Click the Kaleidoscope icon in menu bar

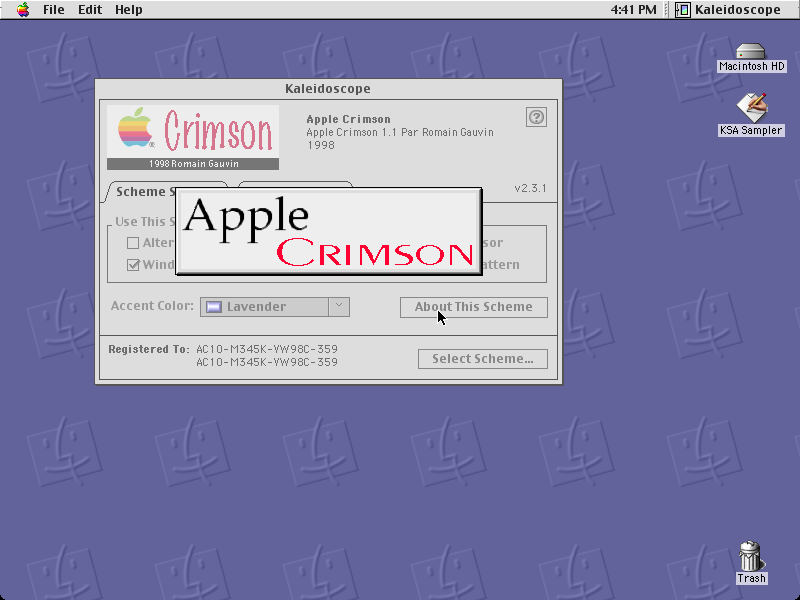(683, 10)
